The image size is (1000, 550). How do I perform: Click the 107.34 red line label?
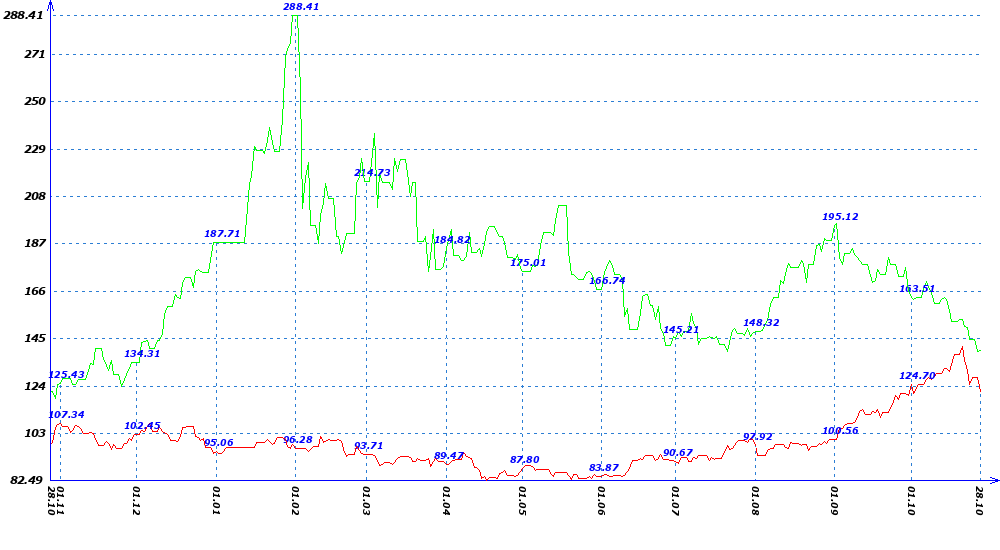click(66, 415)
